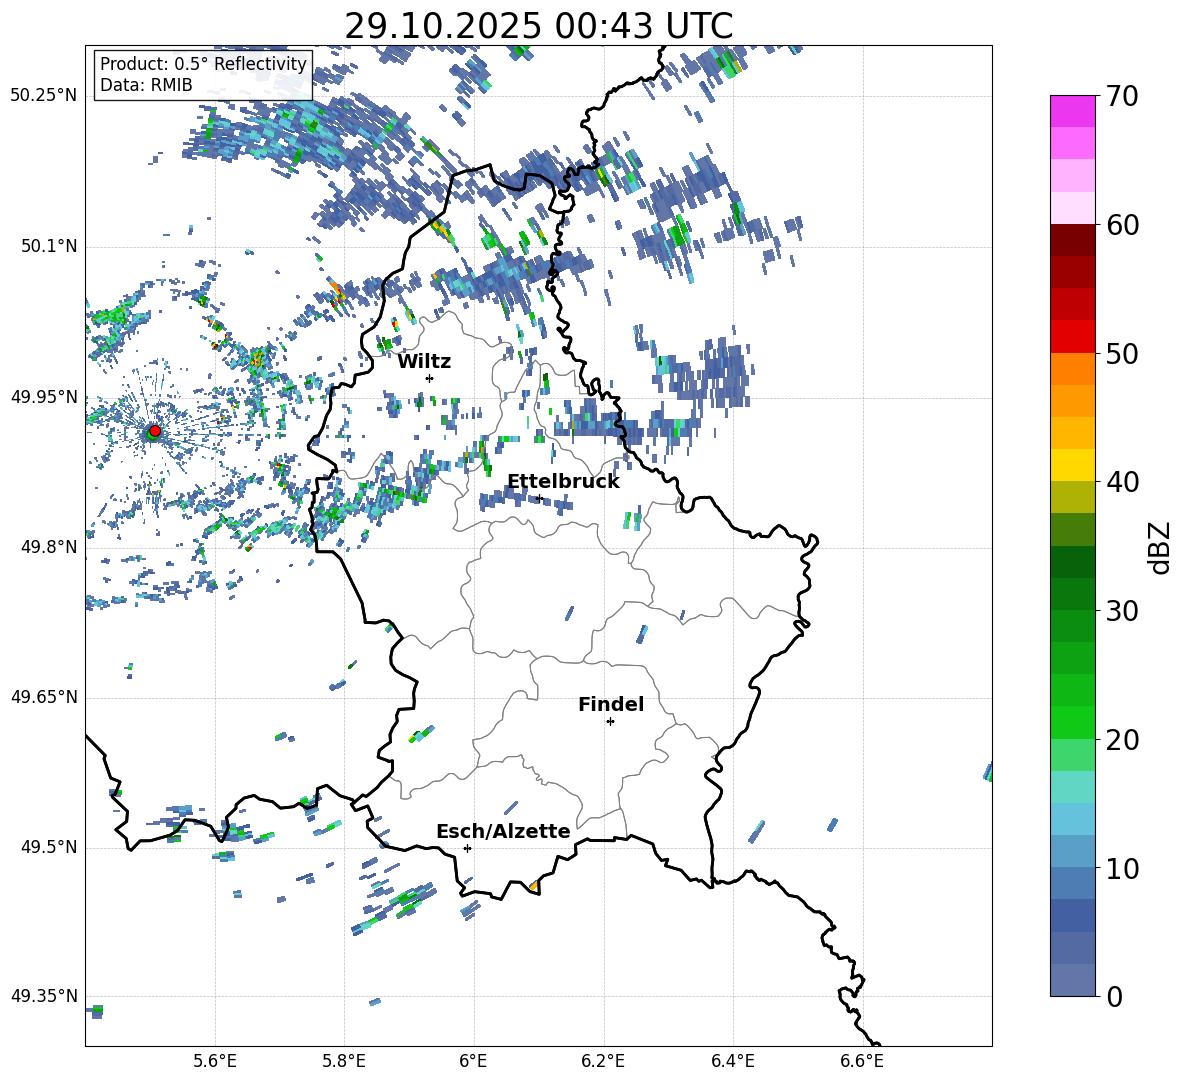This screenshot has height=1081, width=1184.
Task: Click the Ettelbruck station cross marker
Action: pyautogui.click(x=539, y=498)
